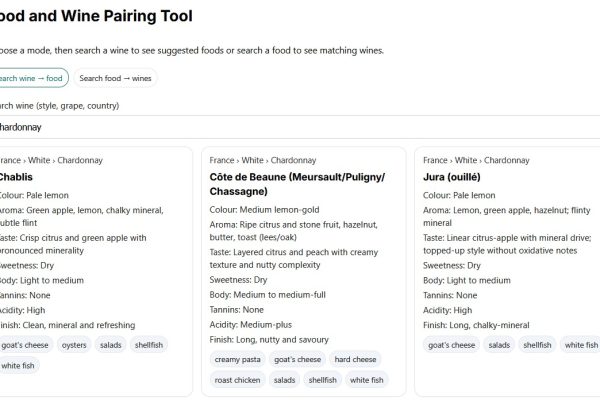The width and height of the screenshot is (600, 400).
Task: Click the search wine (style, grape, country) label
Action: click(x=59, y=106)
